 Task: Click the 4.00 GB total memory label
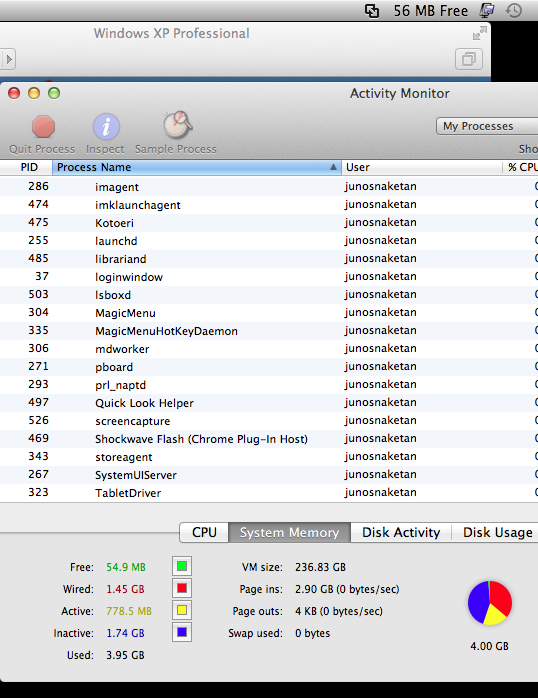[x=489, y=646]
